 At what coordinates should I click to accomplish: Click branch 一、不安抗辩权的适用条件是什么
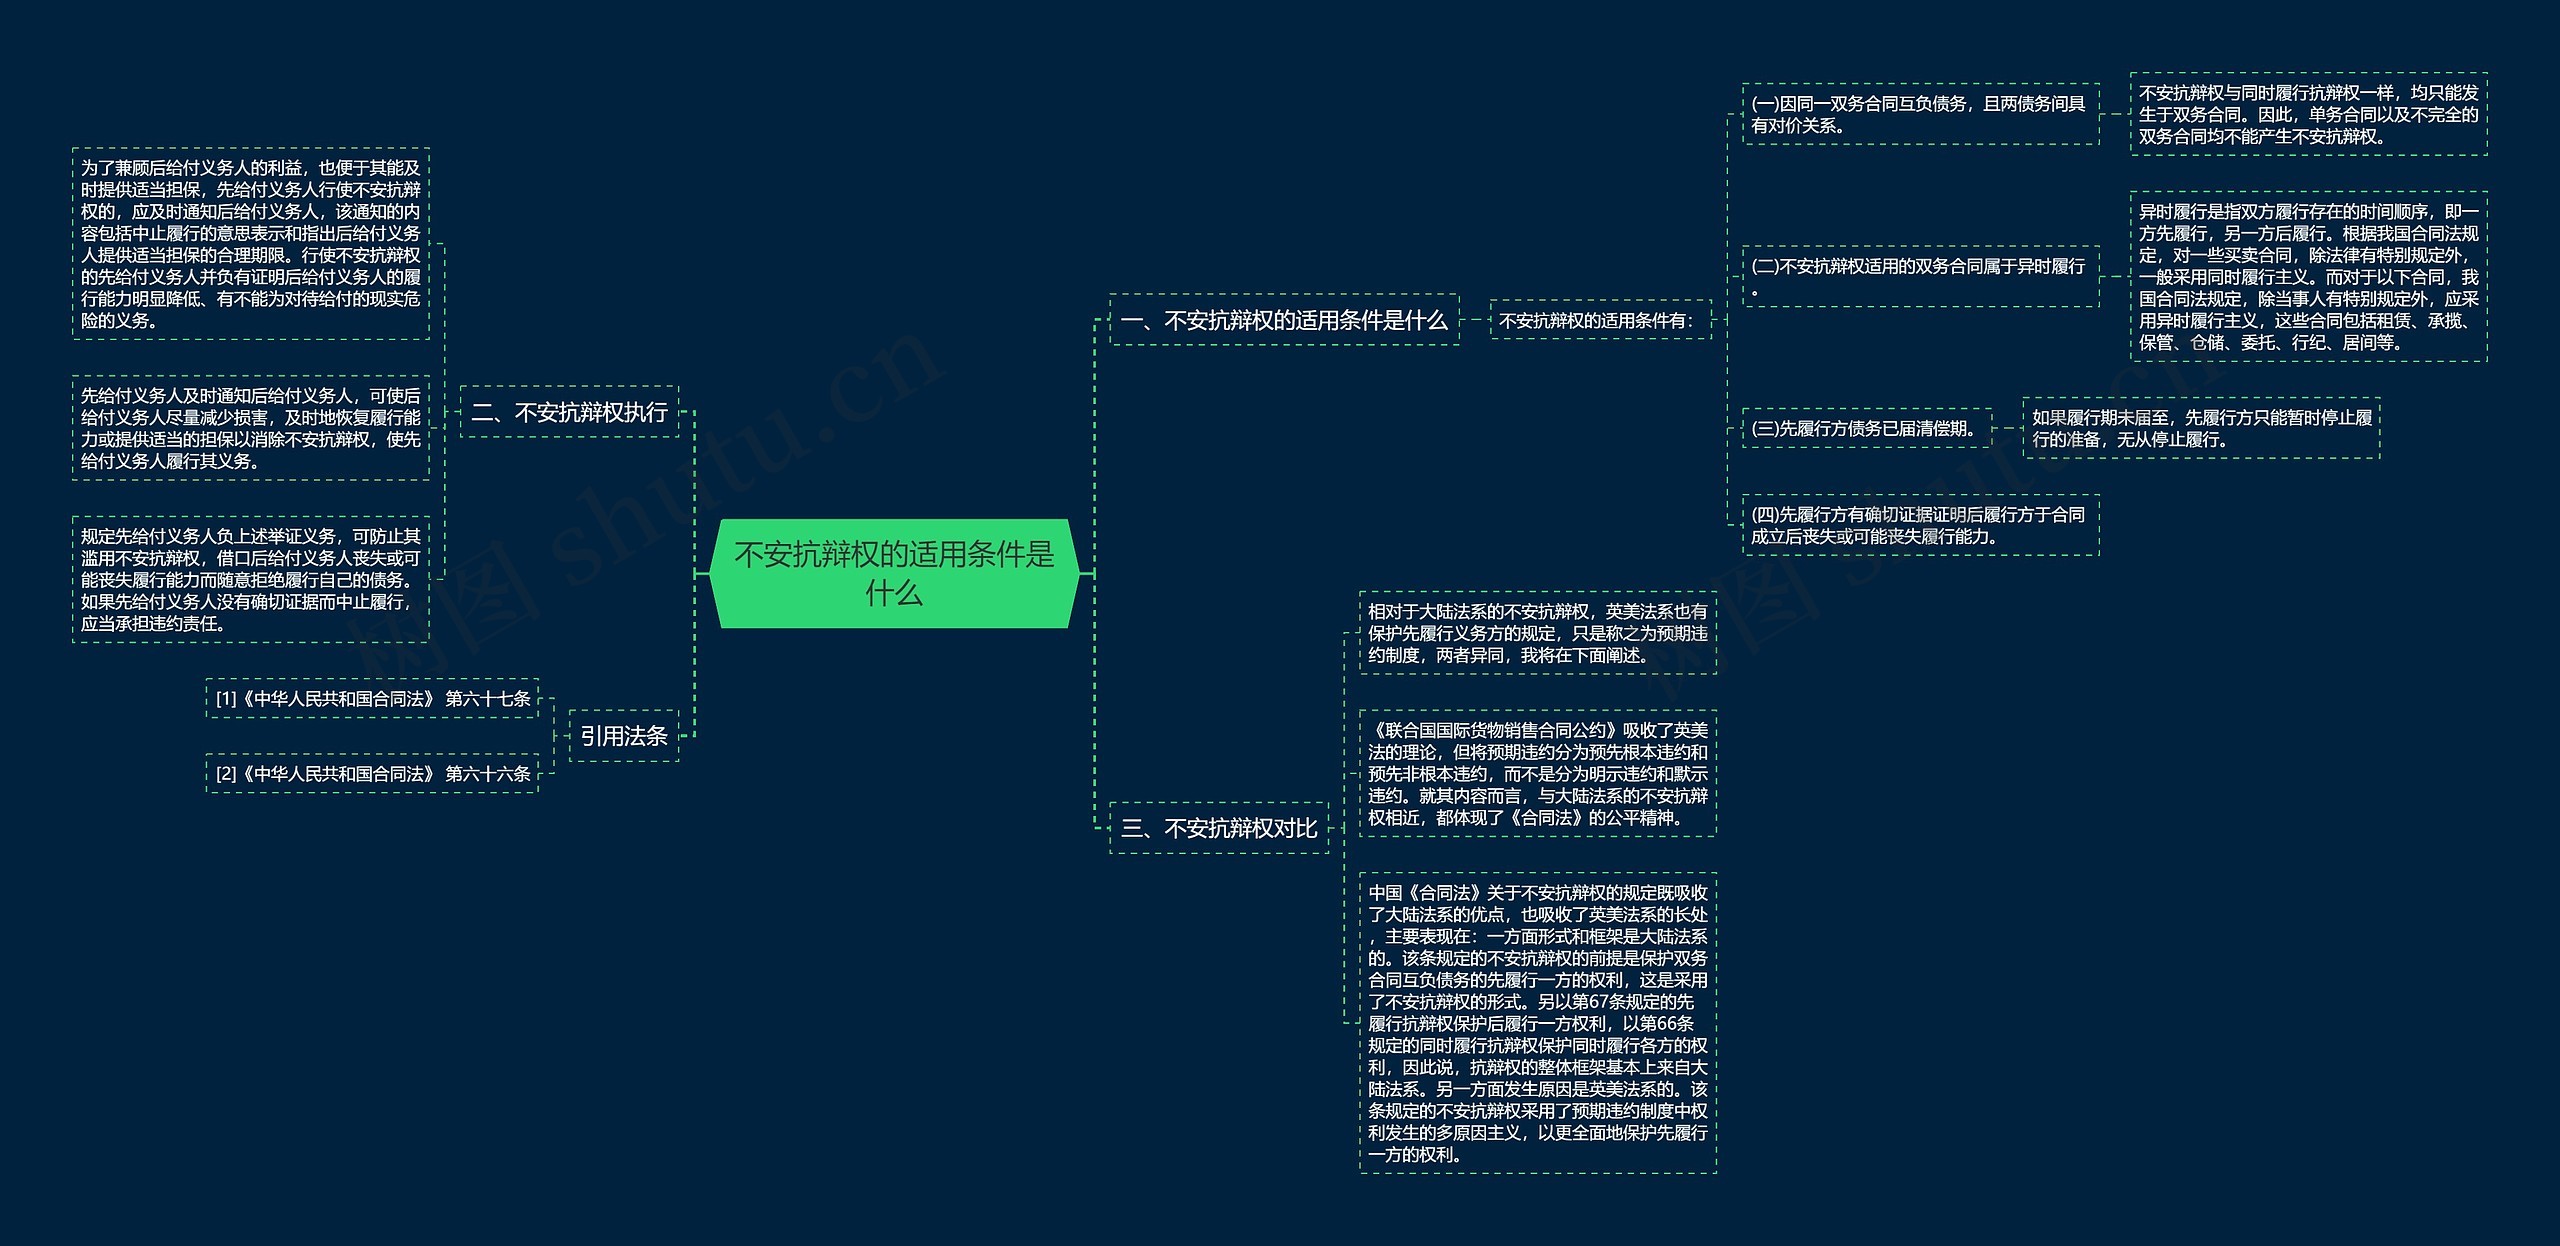point(1284,320)
